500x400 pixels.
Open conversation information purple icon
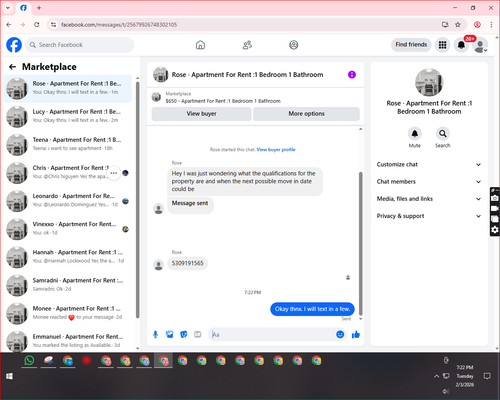(352, 75)
